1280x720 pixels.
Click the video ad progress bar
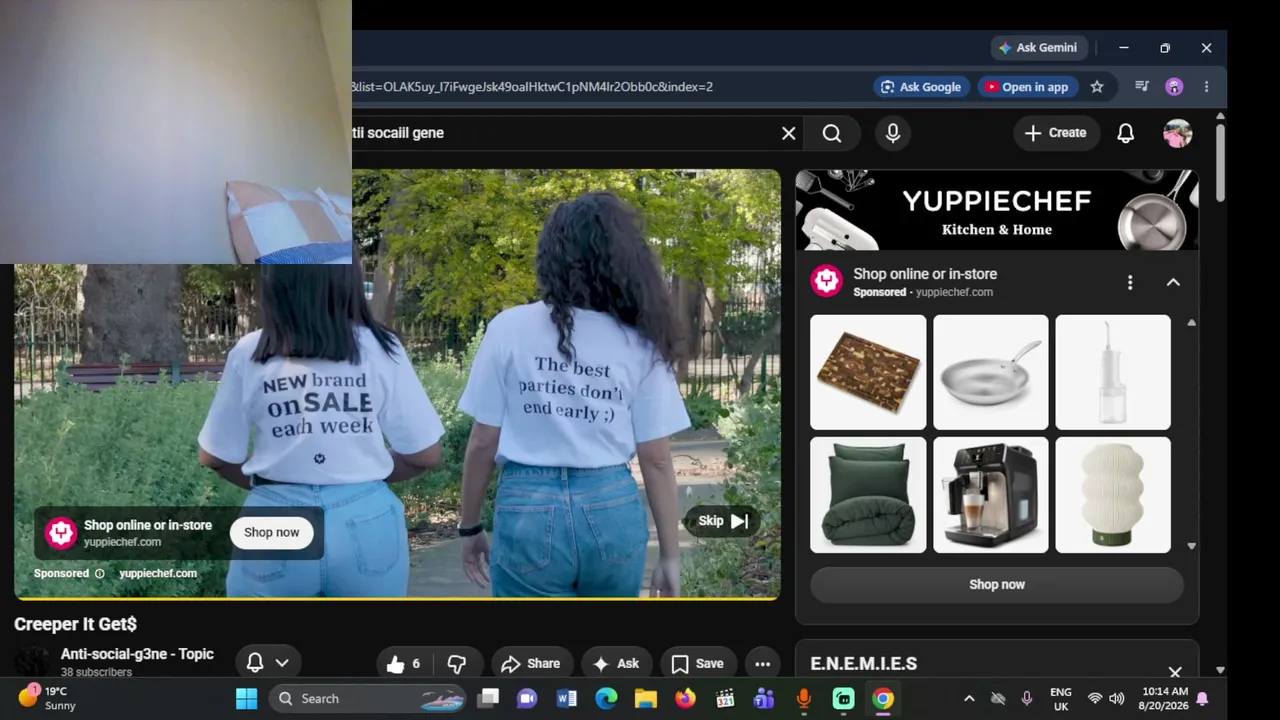[397, 598]
